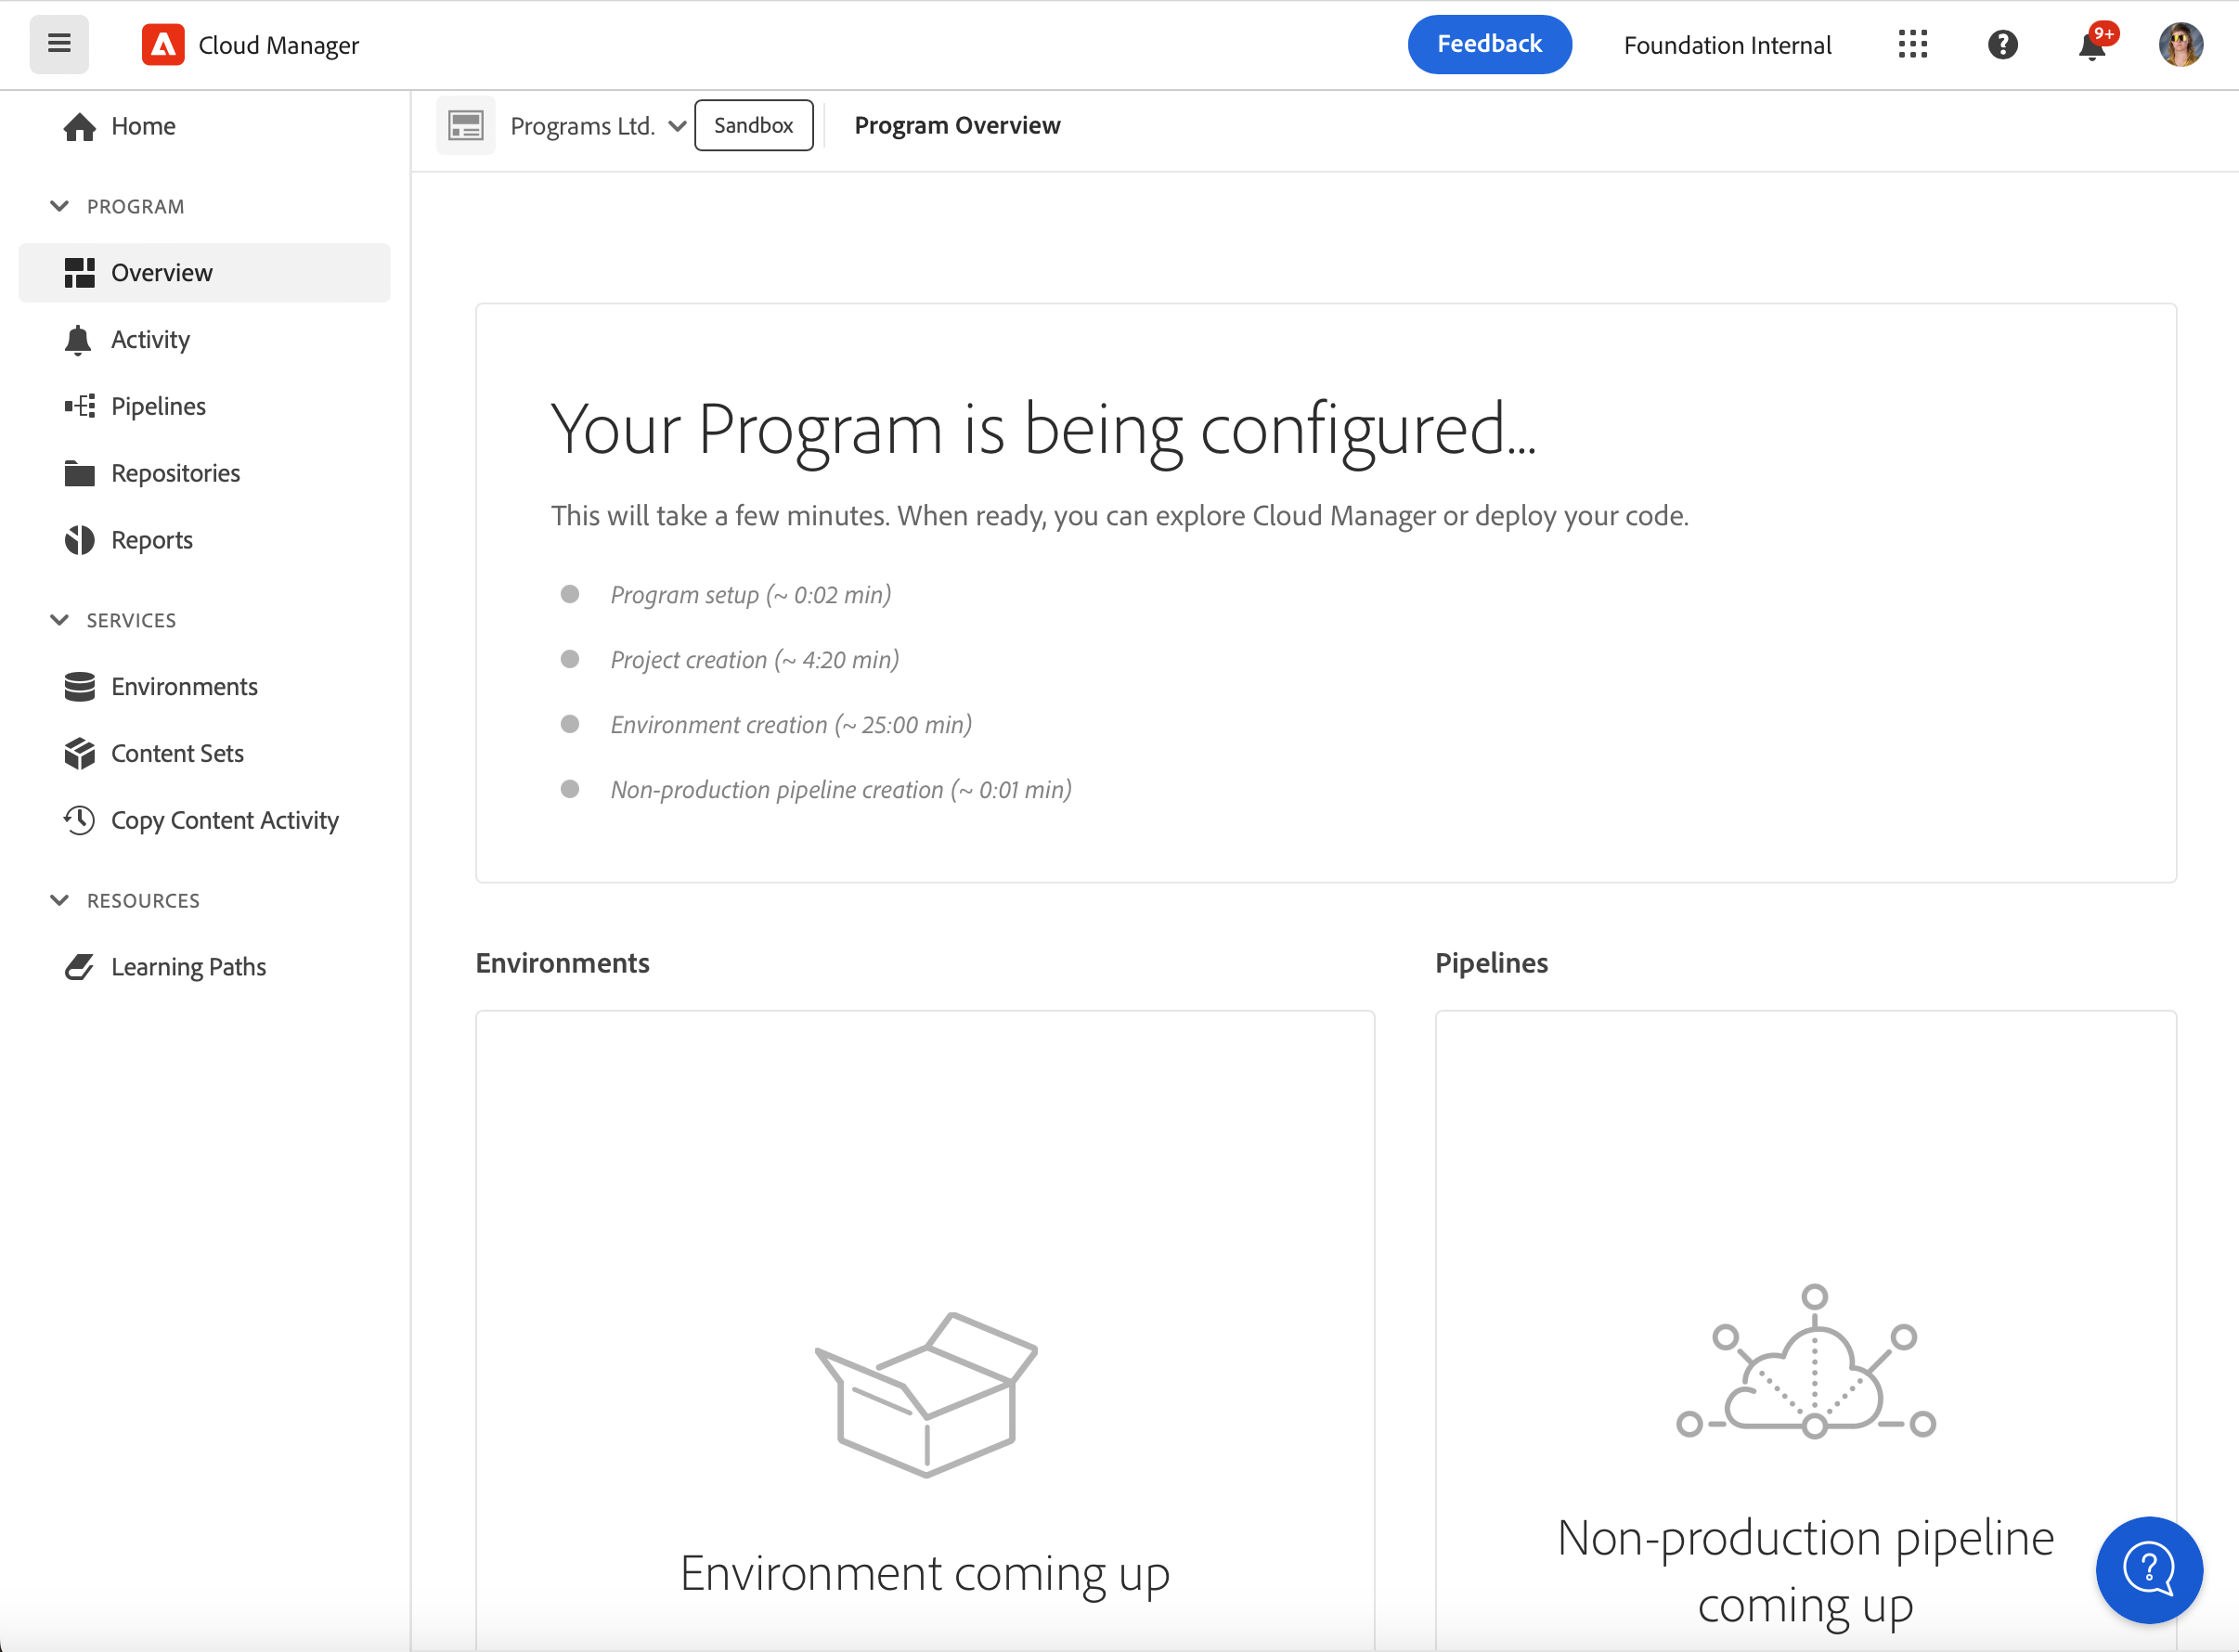
Task: Collapse the PROGRAM section
Action: coord(60,206)
